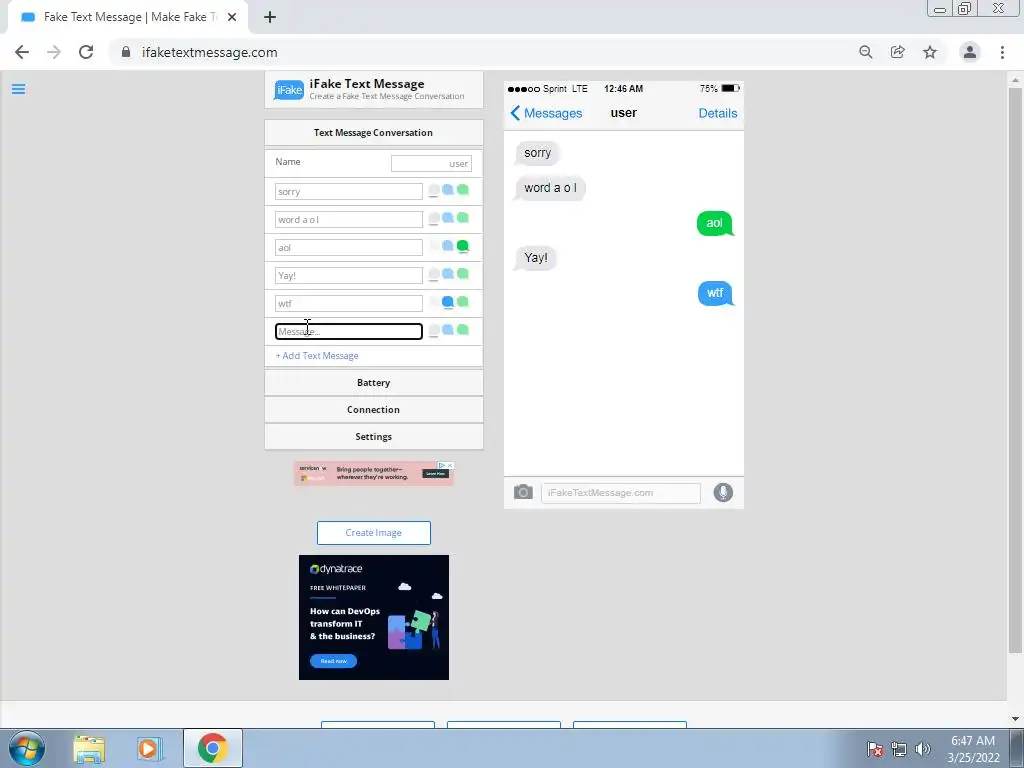Set 'sorry' message to gray received bubble
This screenshot has height=768, width=1024.
[434, 191]
